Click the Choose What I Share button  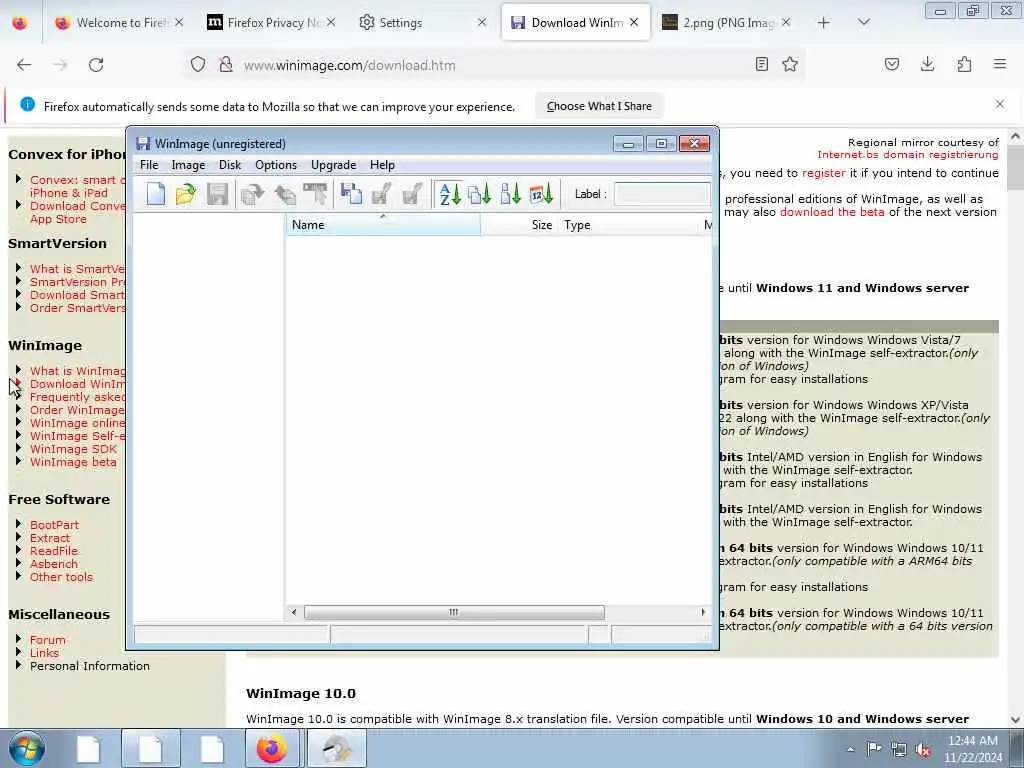click(x=599, y=106)
